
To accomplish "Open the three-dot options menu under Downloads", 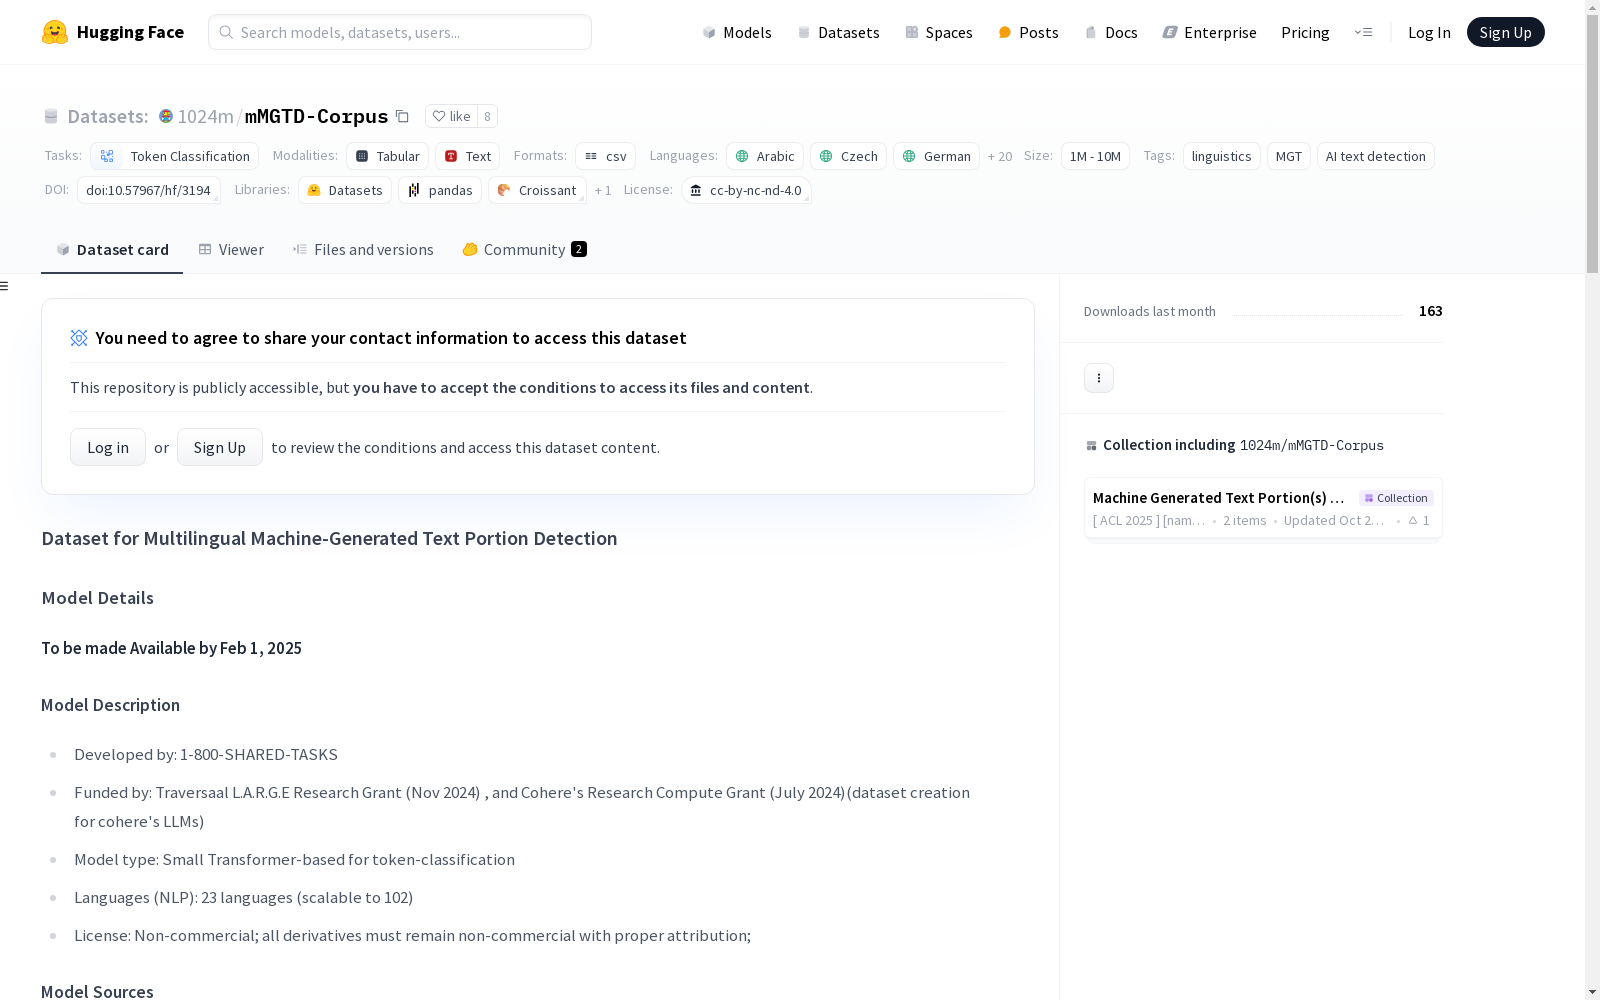I will coord(1099,378).
